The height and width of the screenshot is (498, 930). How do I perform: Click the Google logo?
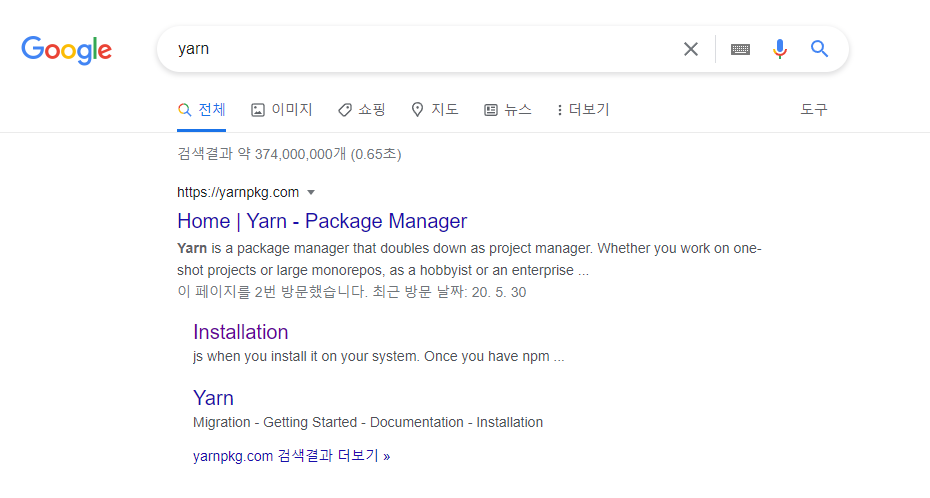[66, 50]
